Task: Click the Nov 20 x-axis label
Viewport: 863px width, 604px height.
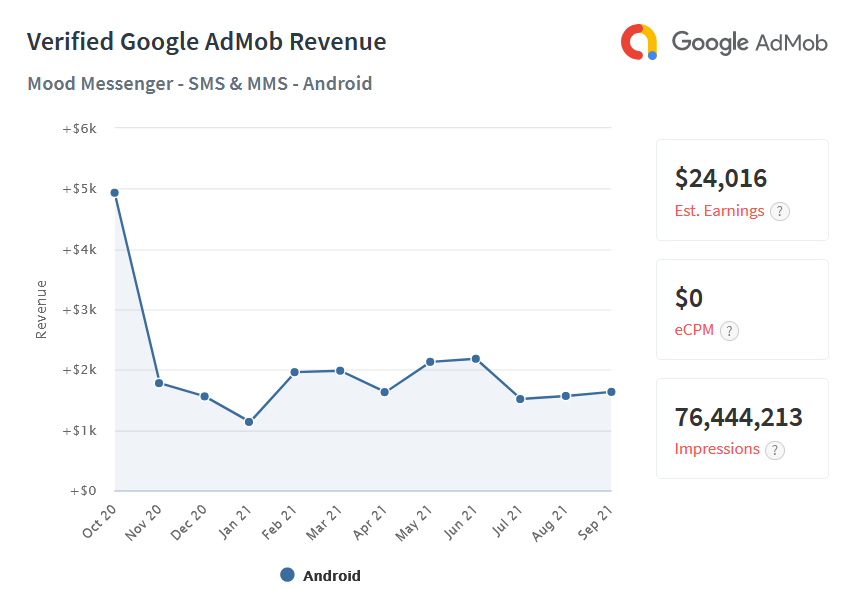Action: pos(143,523)
